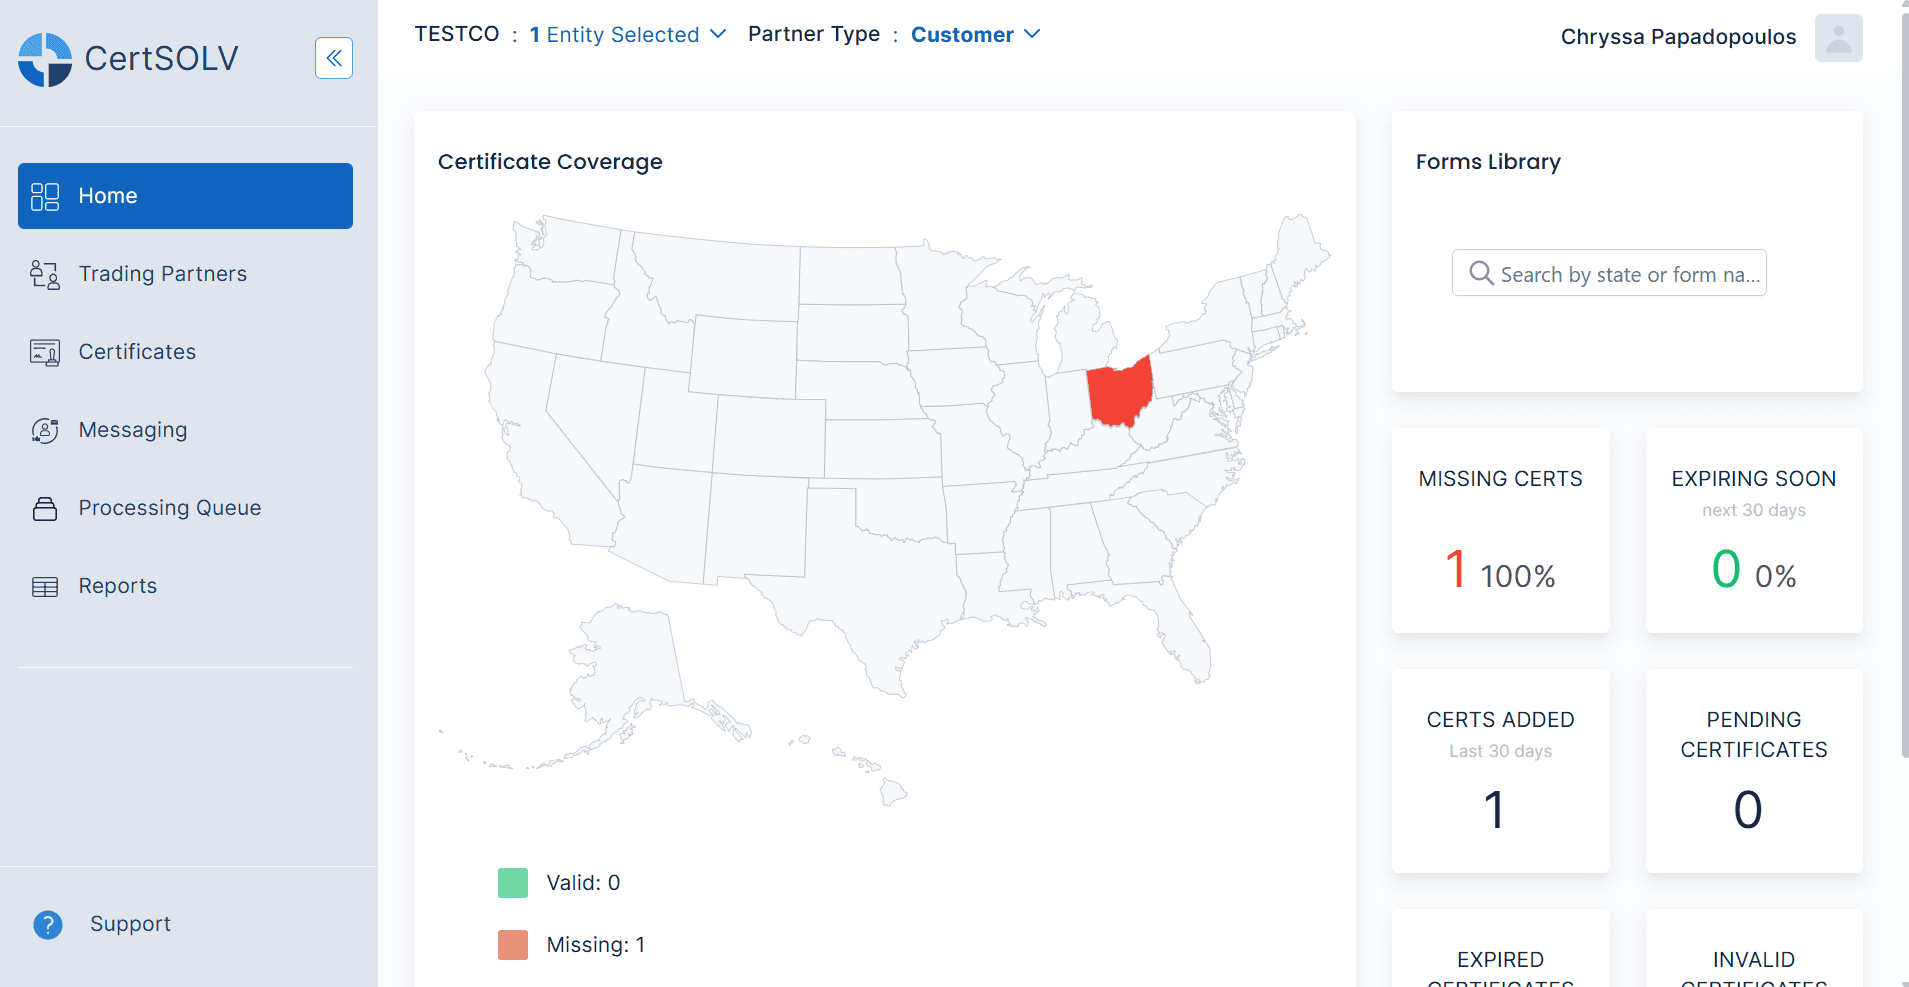Select the Certificates sidebar icon
Viewport: 1909px width, 987px height.
click(x=45, y=352)
